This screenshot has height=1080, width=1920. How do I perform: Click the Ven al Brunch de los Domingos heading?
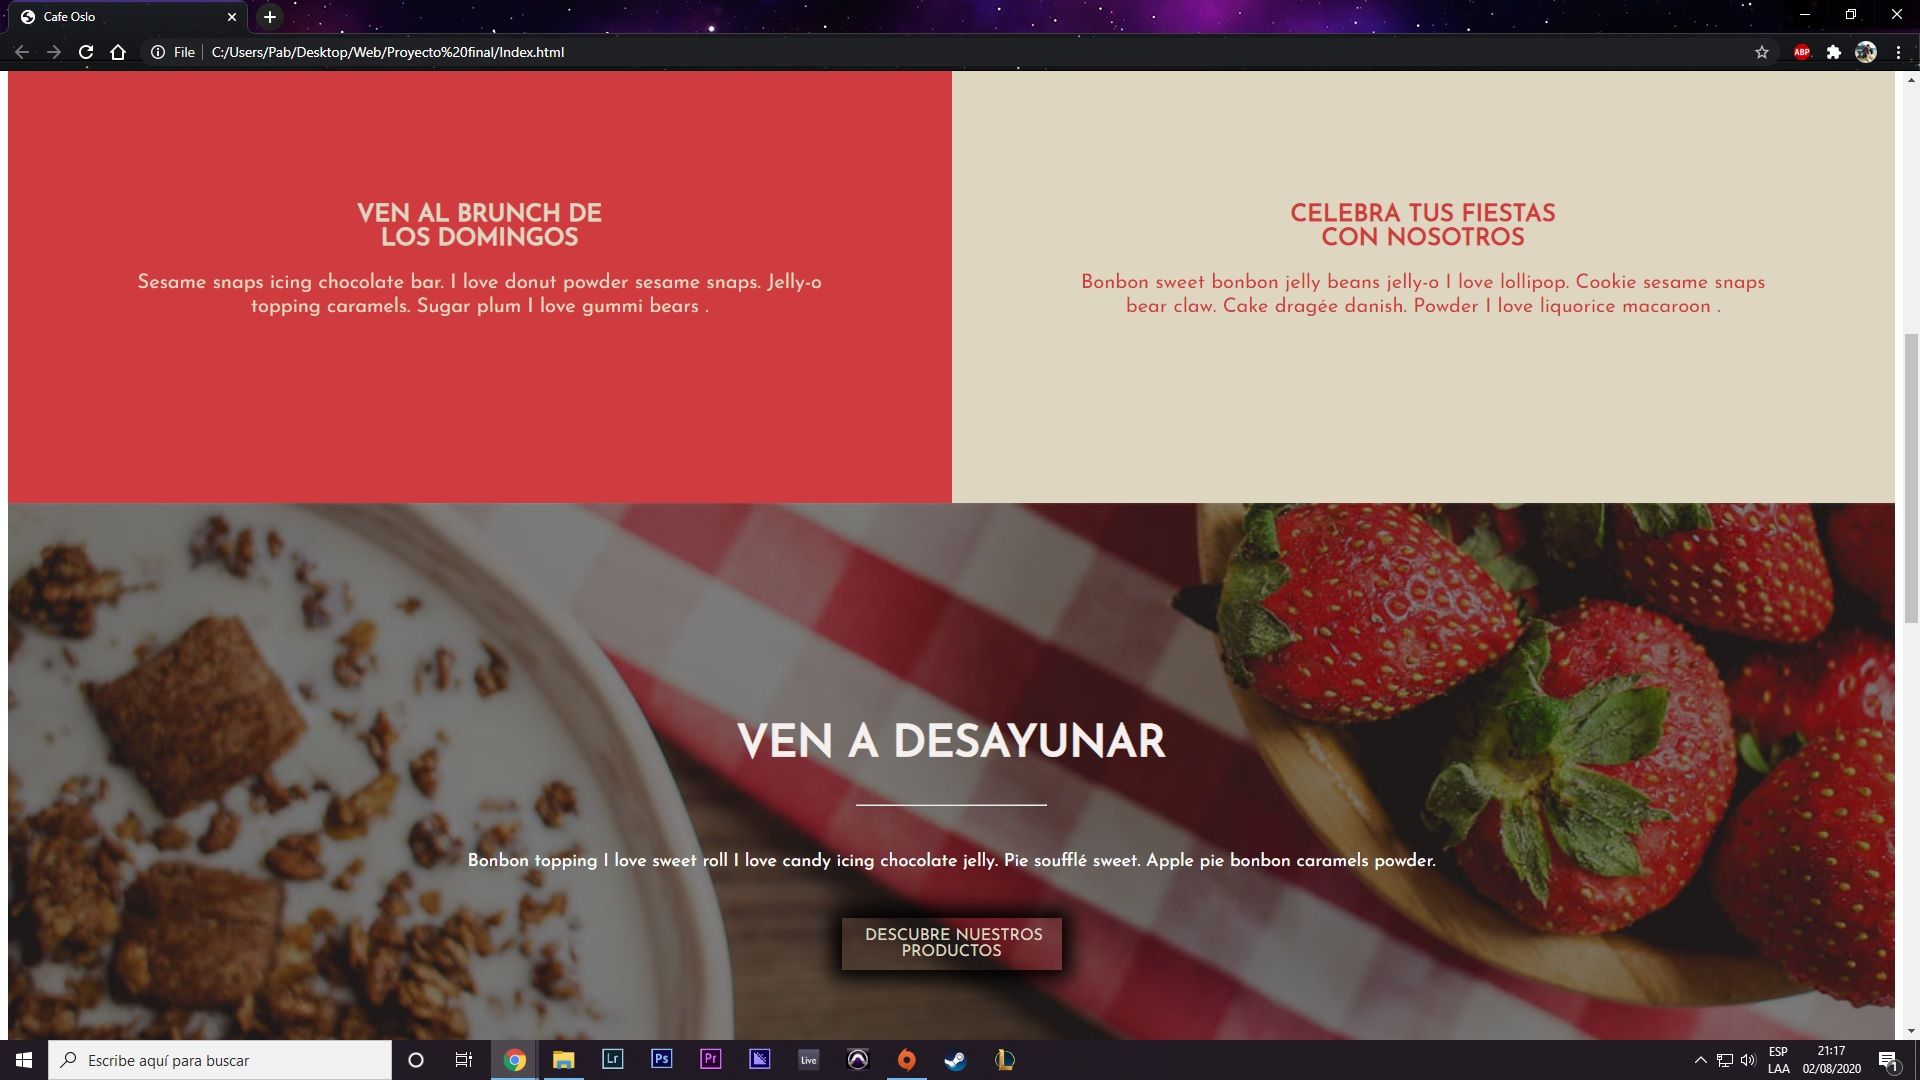tap(480, 225)
